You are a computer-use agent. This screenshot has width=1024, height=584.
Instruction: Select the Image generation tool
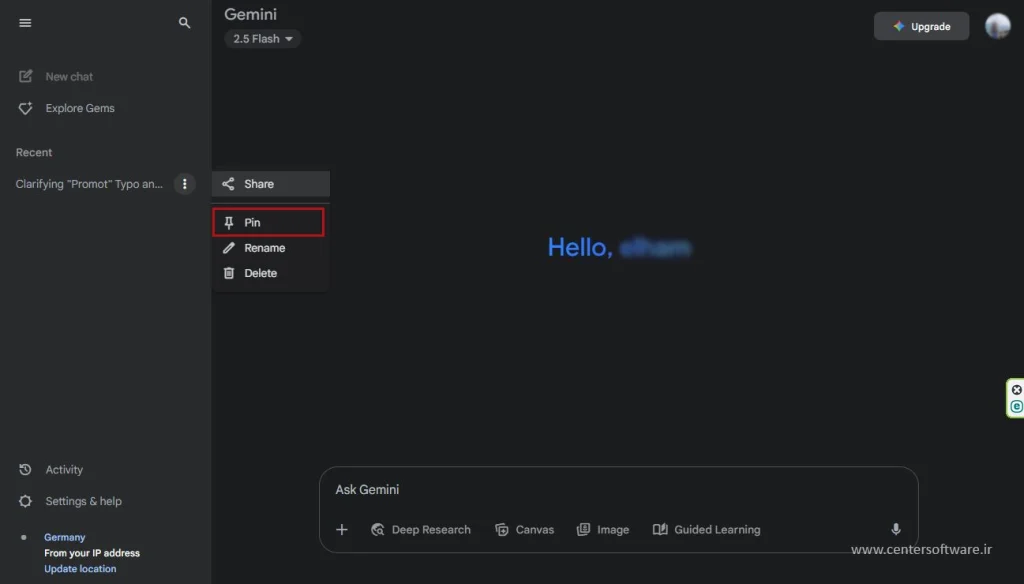(603, 529)
